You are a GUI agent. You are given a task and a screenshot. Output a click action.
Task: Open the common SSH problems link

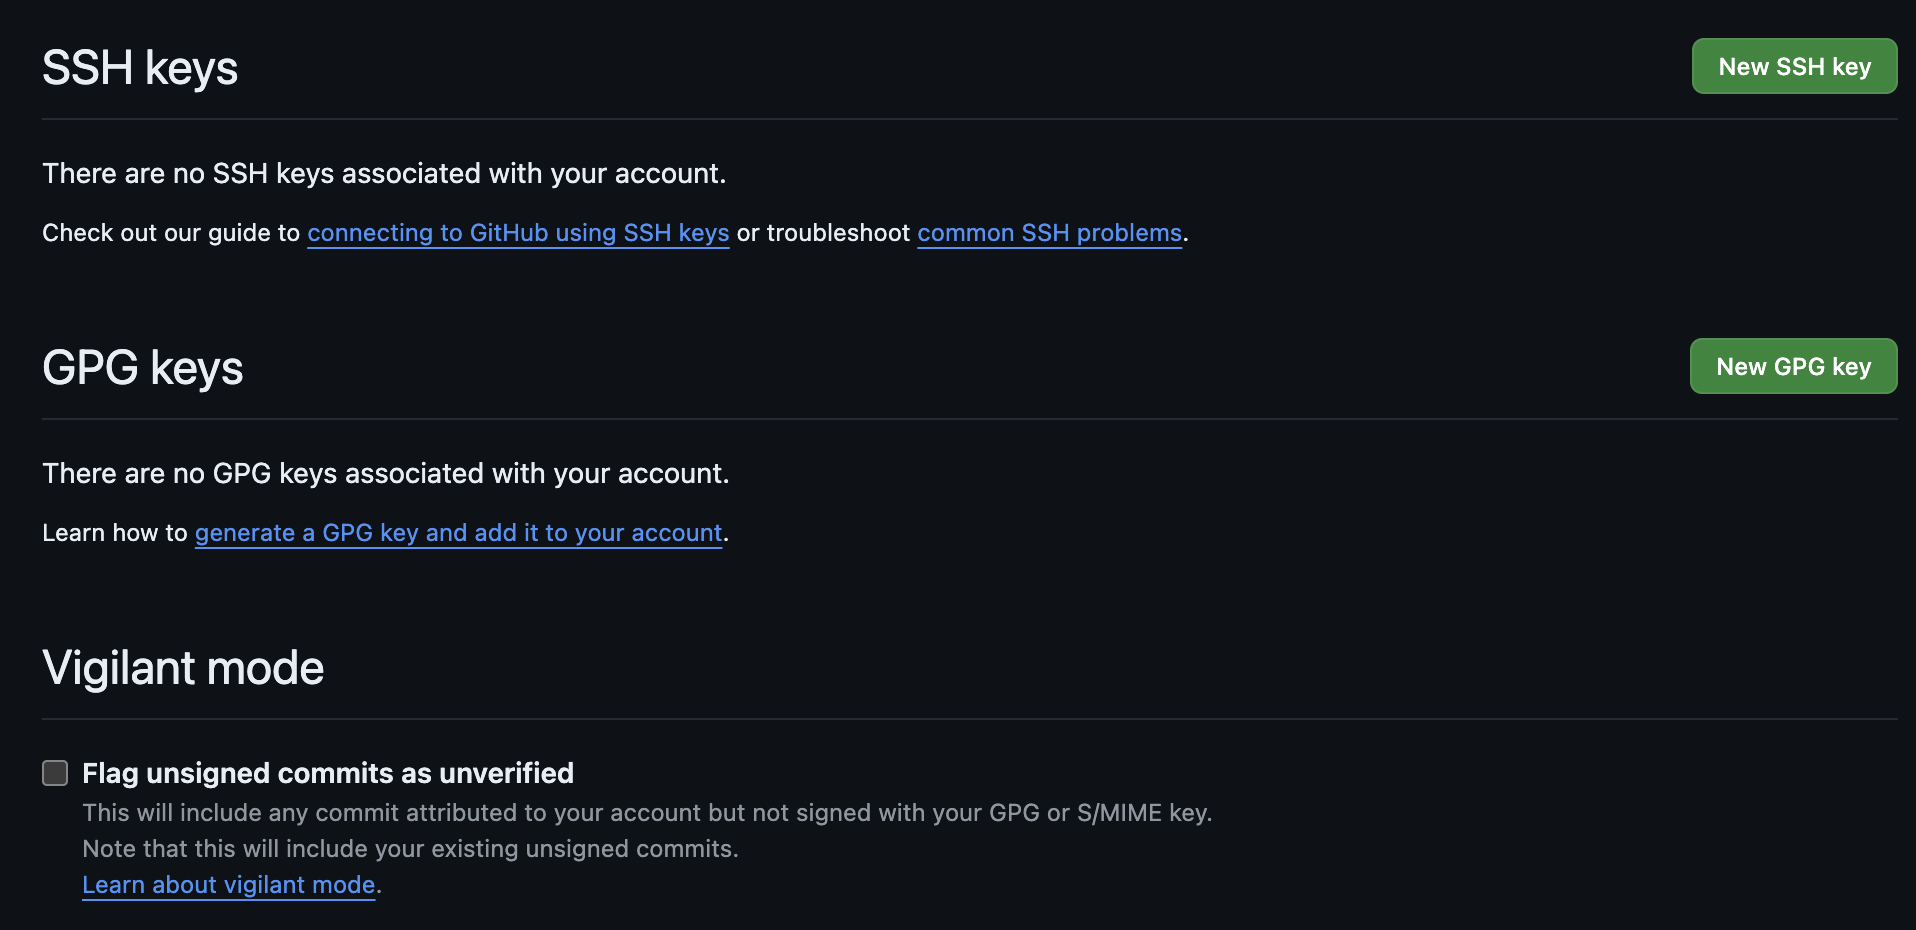1049,233
